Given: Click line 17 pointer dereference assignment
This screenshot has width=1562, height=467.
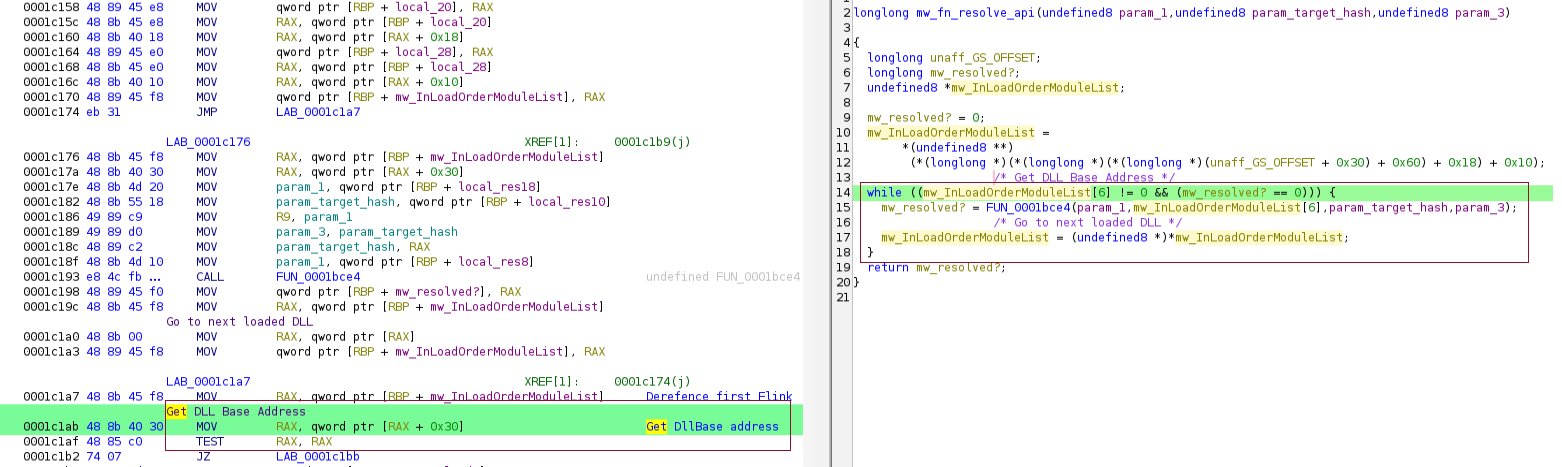Looking at the screenshot, I should [x=1114, y=237].
